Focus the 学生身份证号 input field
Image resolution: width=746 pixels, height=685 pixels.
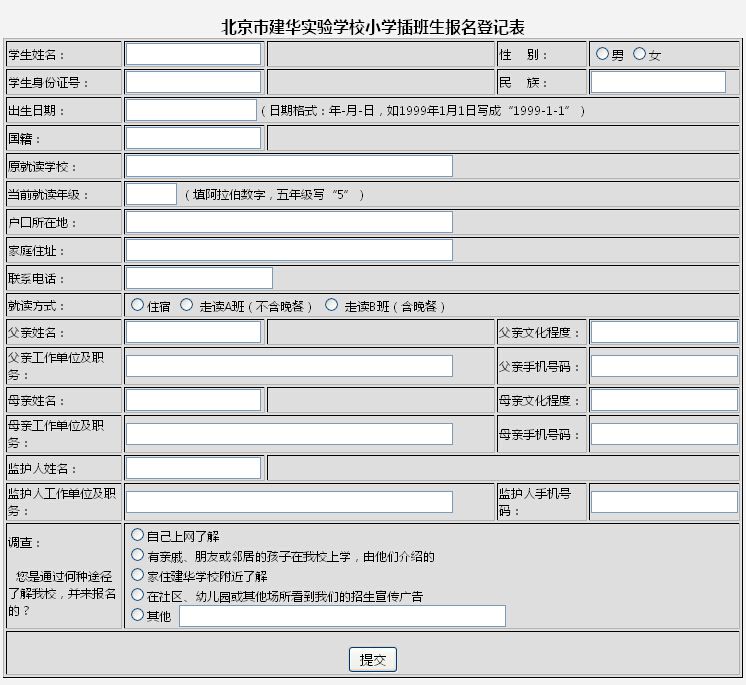point(193,82)
